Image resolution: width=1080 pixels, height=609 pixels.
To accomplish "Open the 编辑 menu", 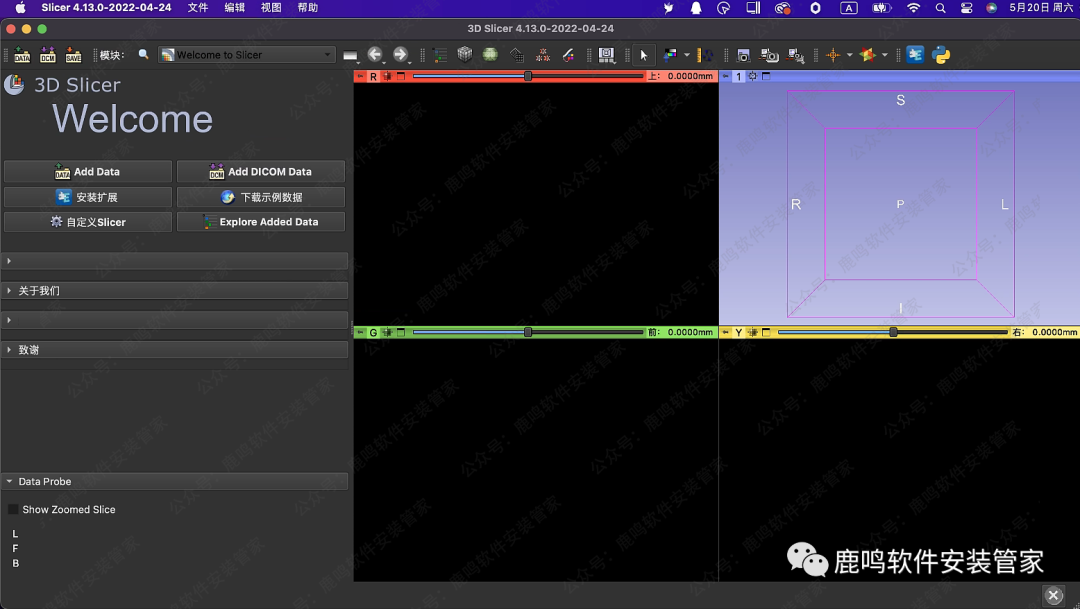I will tap(235, 8).
